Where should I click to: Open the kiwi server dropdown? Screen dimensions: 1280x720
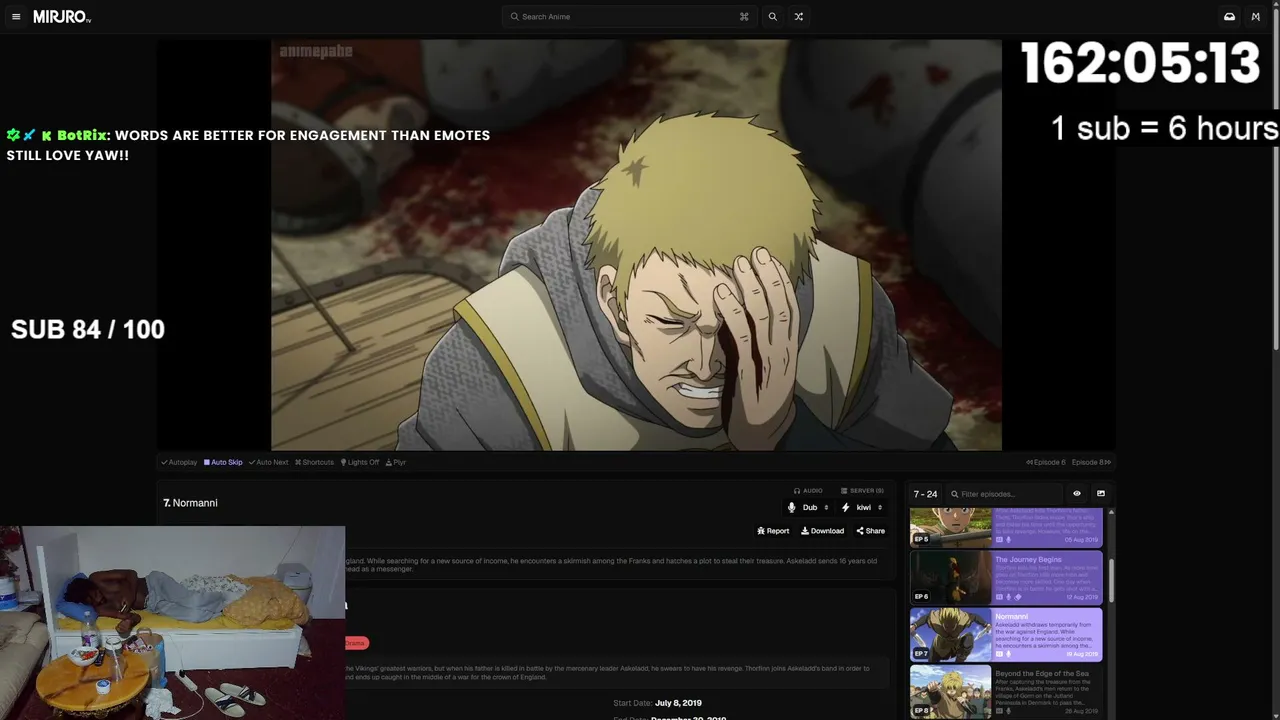[x=862, y=508]
